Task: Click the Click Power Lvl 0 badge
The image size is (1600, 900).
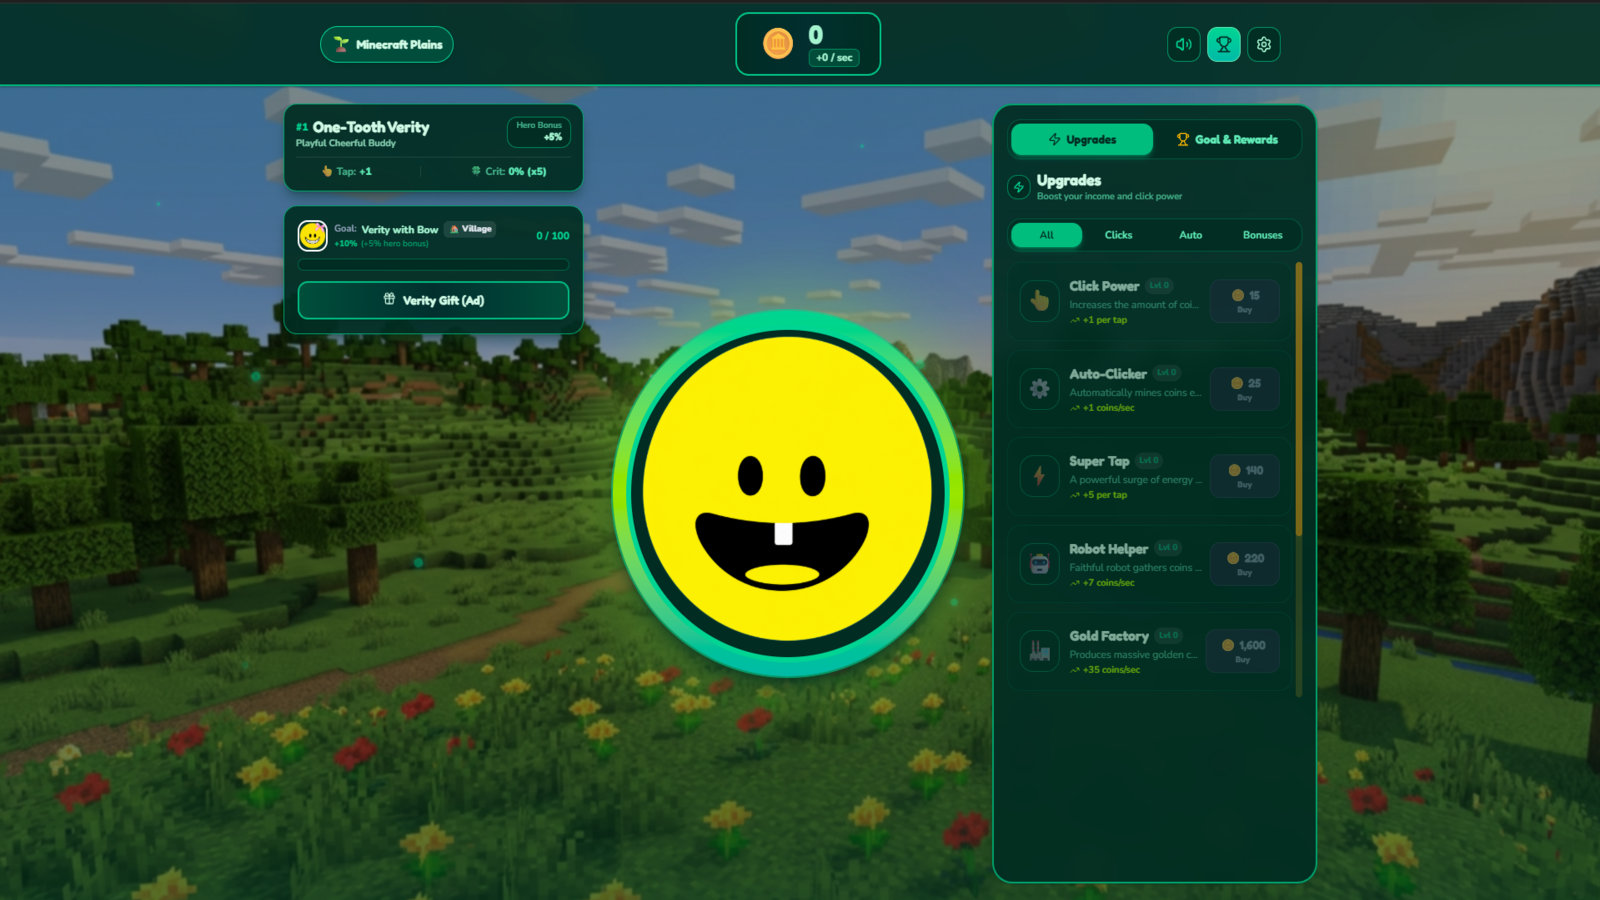Action: (1159, 286)
